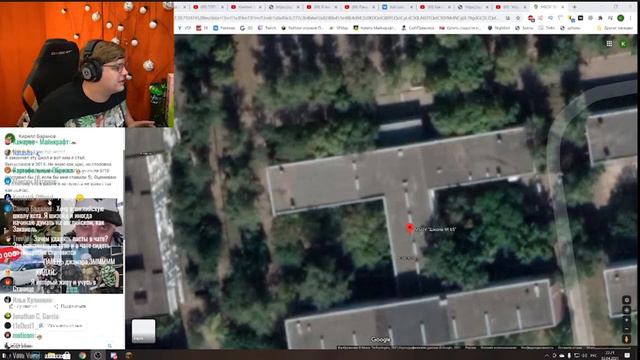Open the Nightbot bookmark
This screenshot has height=360, width=640.
pyautogui.click(x=499, y=28)
